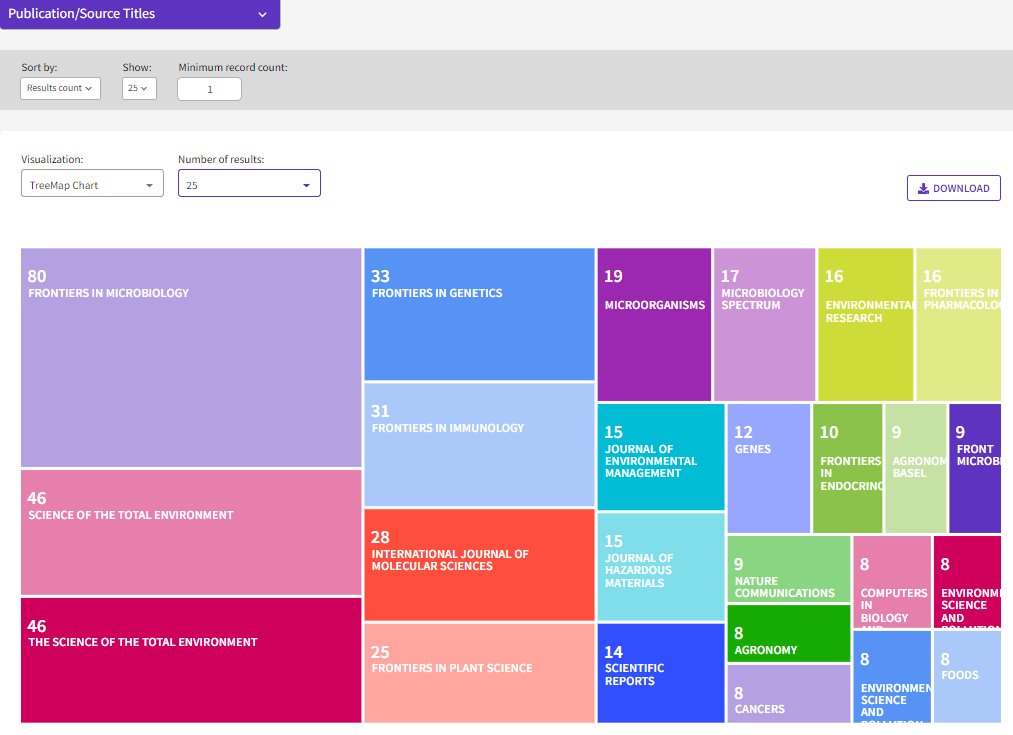
Task: Expand the Publication/Source Titles dropdown
Action: click(x=140, y=14)
